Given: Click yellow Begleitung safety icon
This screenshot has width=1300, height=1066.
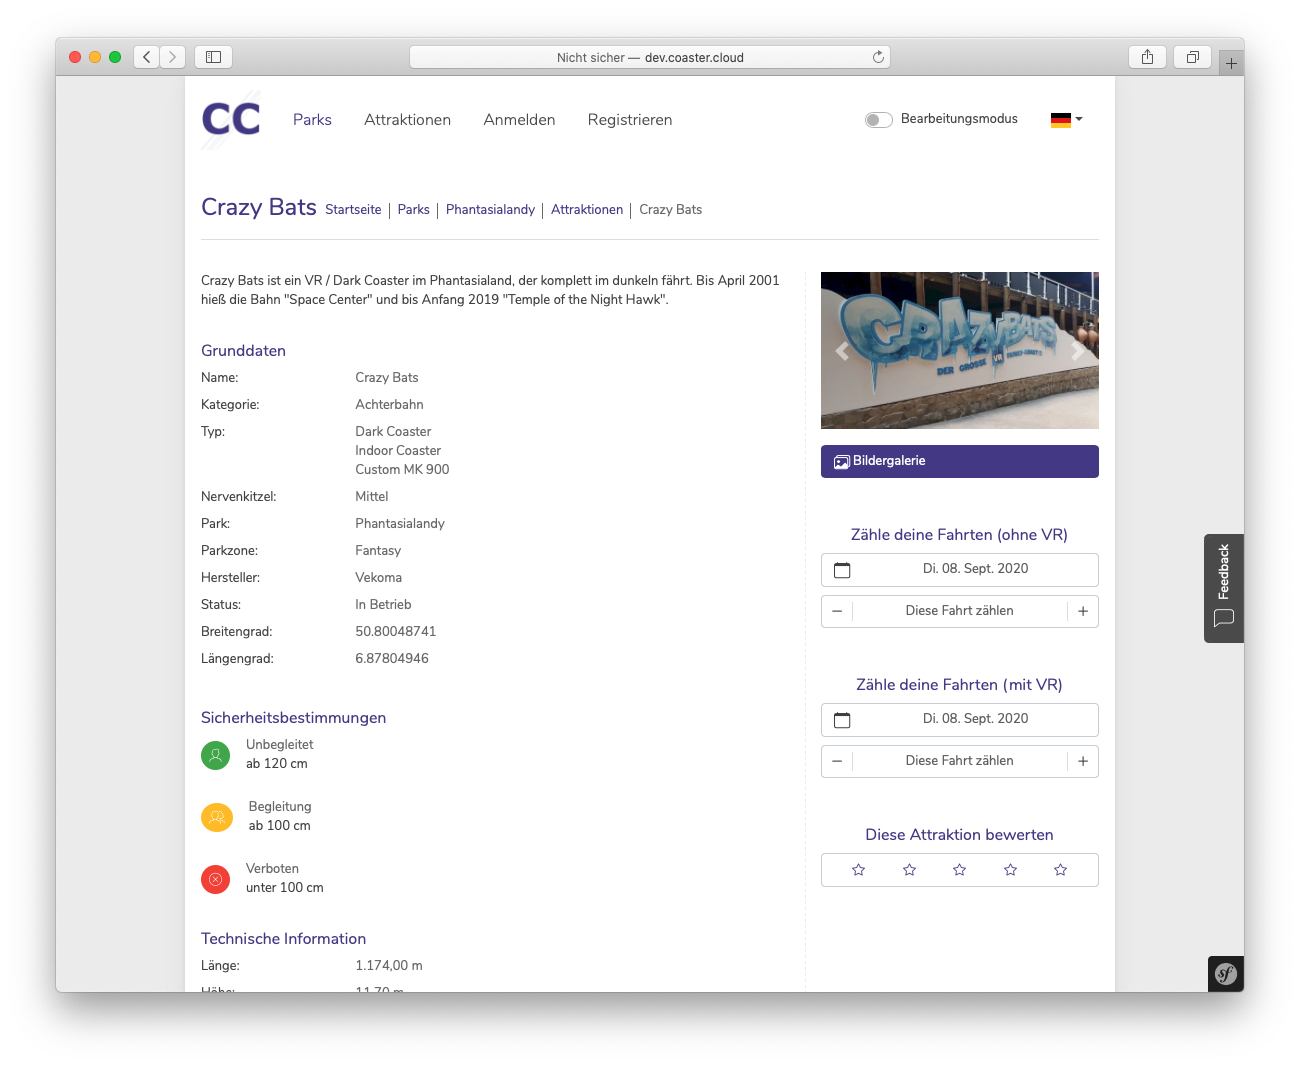Looking at the screenshot, I should 217,817.
